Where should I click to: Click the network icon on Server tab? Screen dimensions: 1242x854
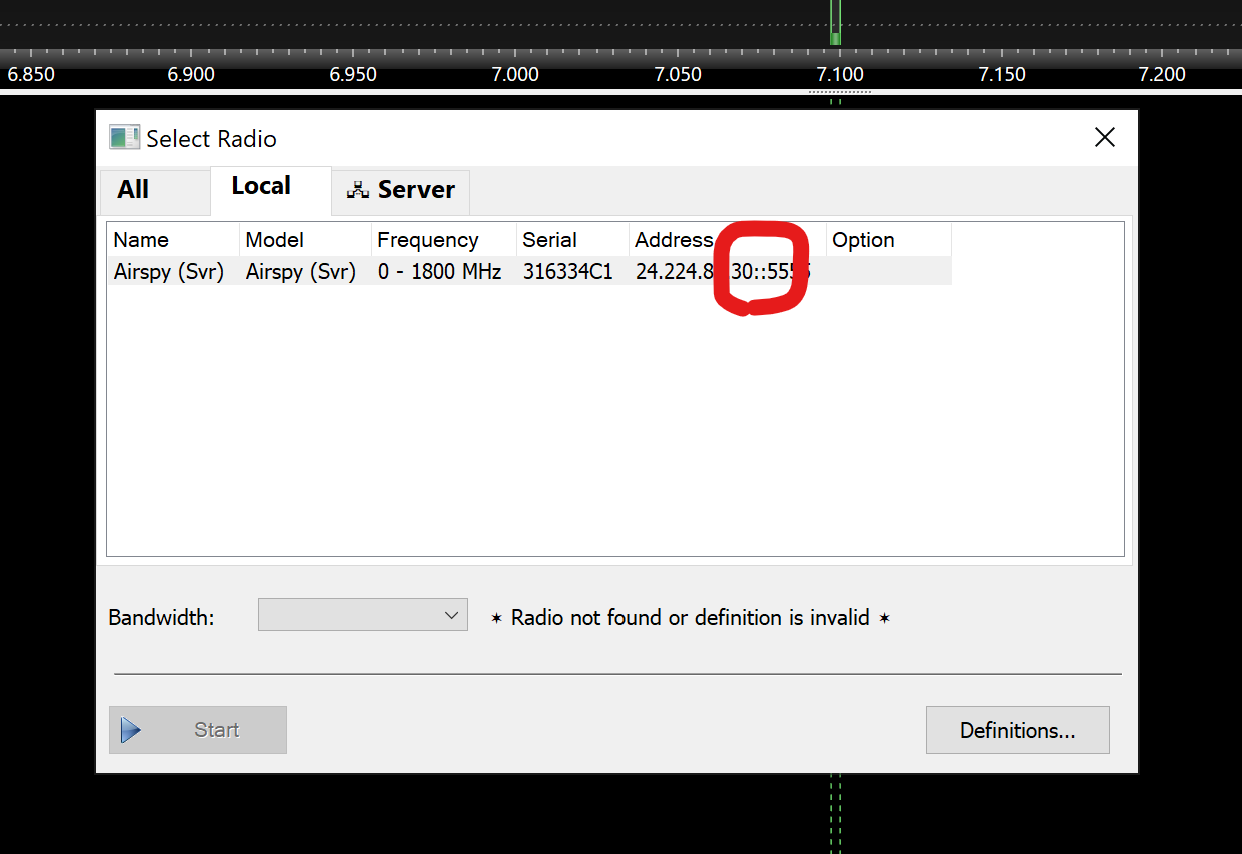[x=357, y=190]
